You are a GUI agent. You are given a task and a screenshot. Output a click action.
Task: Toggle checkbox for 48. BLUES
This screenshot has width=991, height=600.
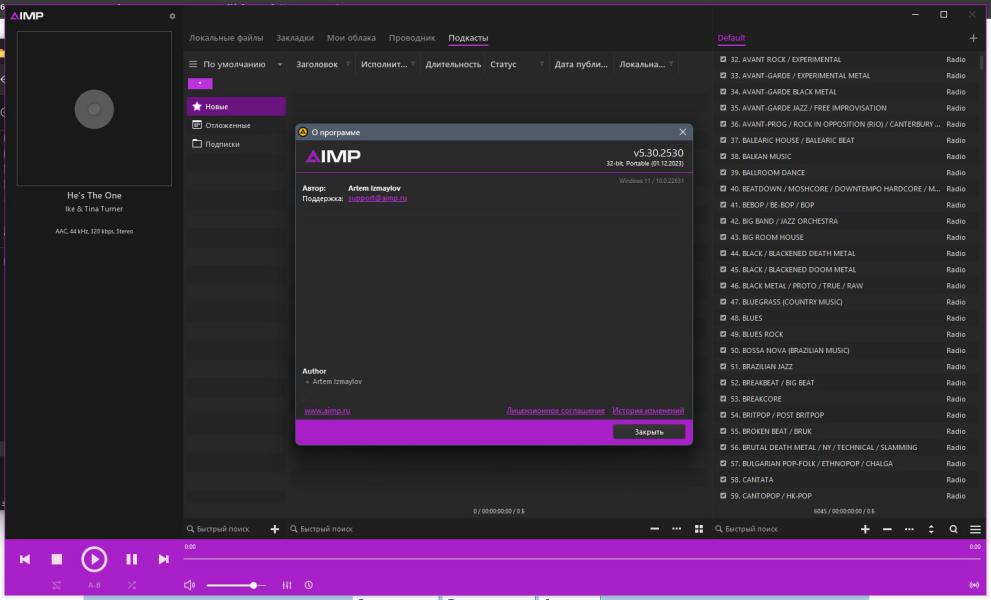coord(723,318)
